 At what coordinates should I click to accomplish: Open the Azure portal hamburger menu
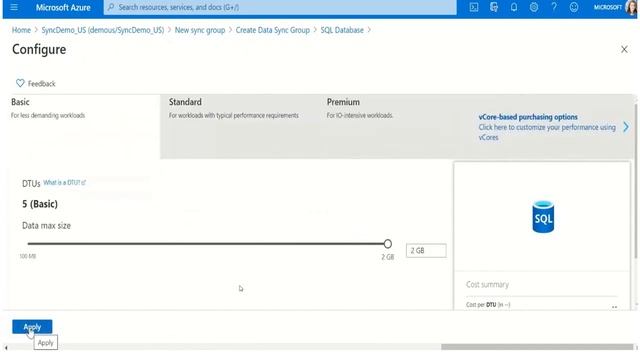pos(14,7)
